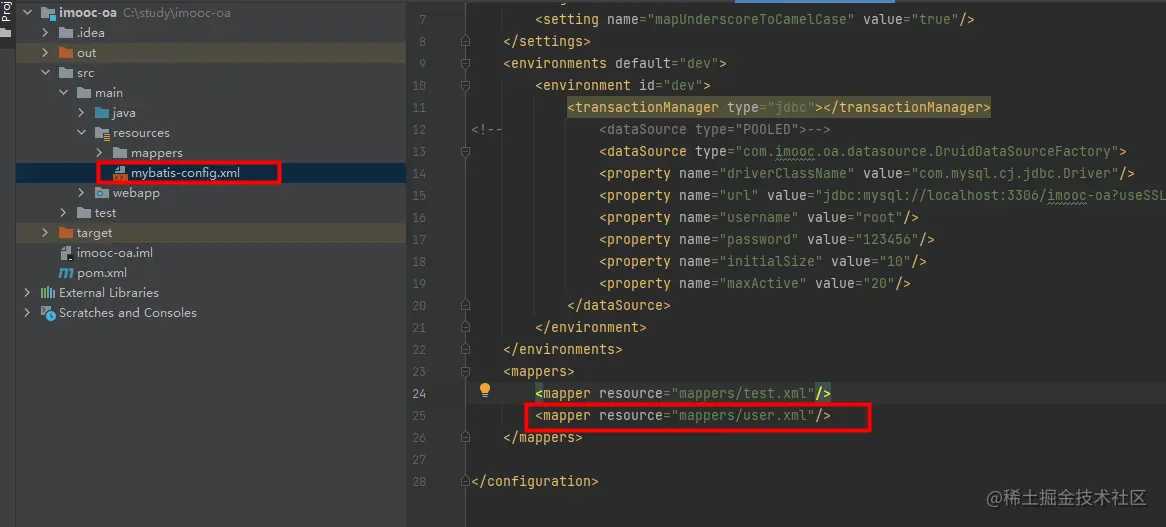This screenshot has height=527, width=1166.
Task: Click the resources folder icon
Action: [x=102, y=133]
